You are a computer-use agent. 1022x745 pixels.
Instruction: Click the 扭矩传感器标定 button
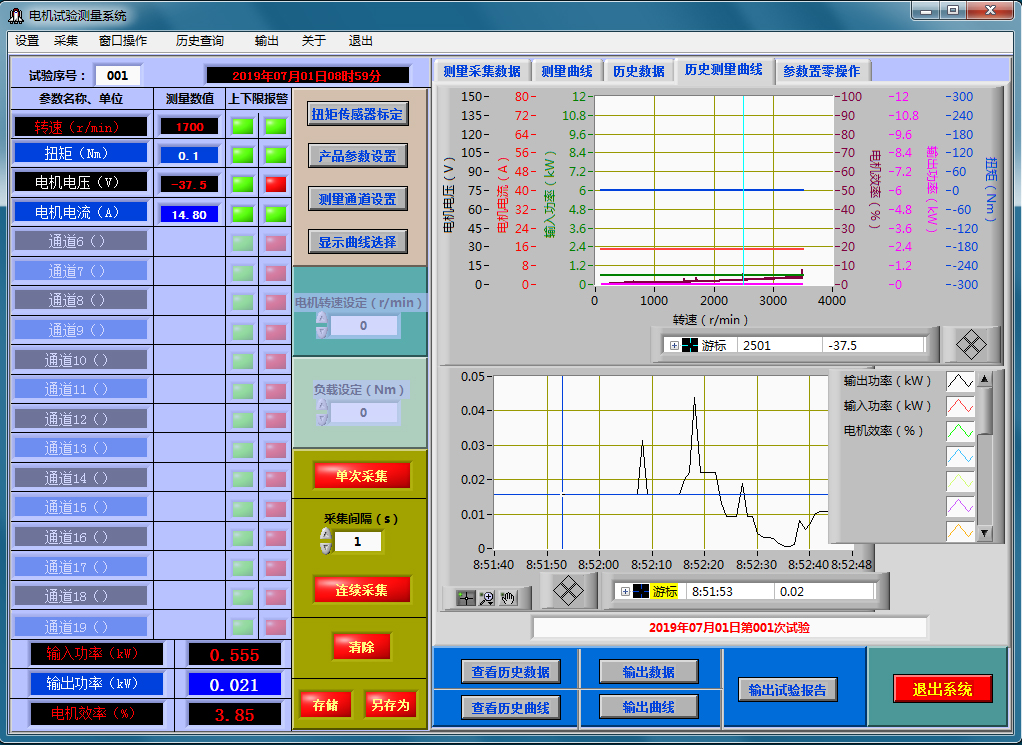pos(358,114)
